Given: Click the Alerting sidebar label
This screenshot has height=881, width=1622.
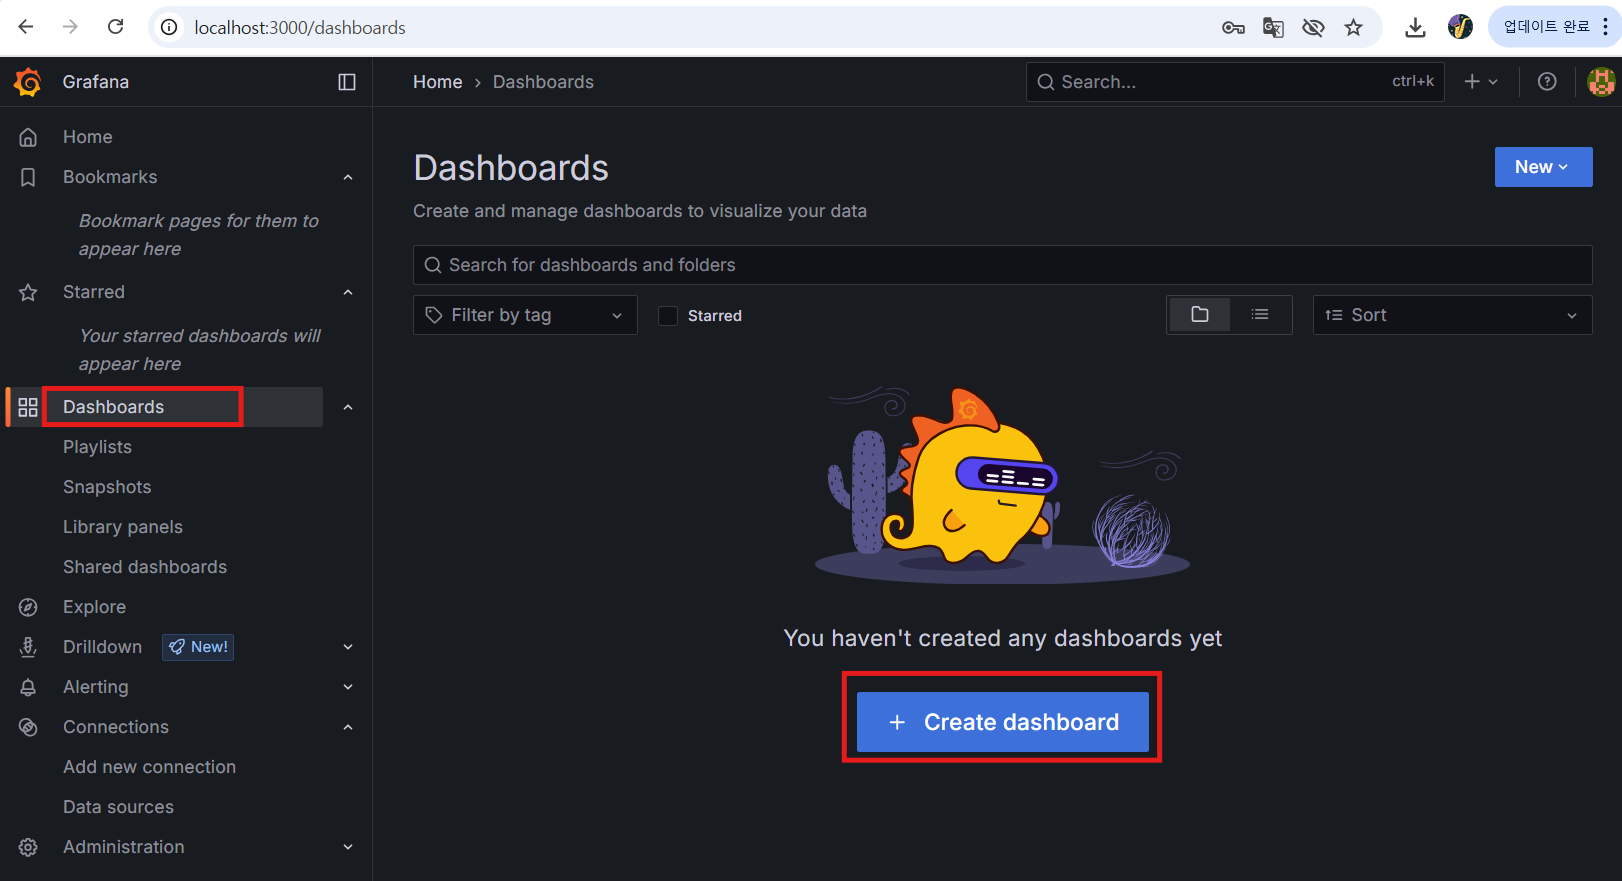Looking at the screenshot, I should [95, 687].
